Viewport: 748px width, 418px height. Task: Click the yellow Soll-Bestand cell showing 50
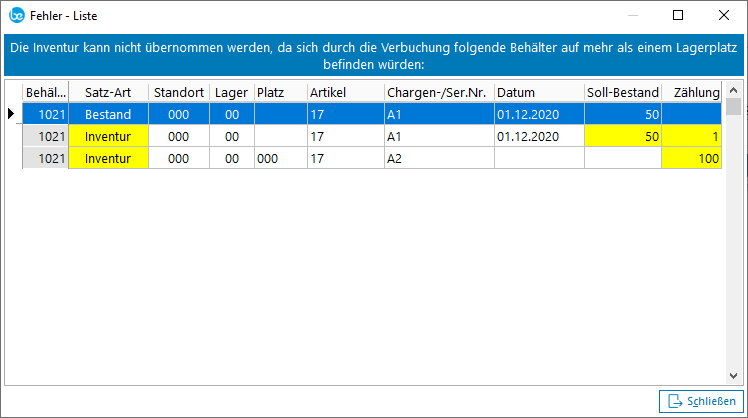pos(622,136)
